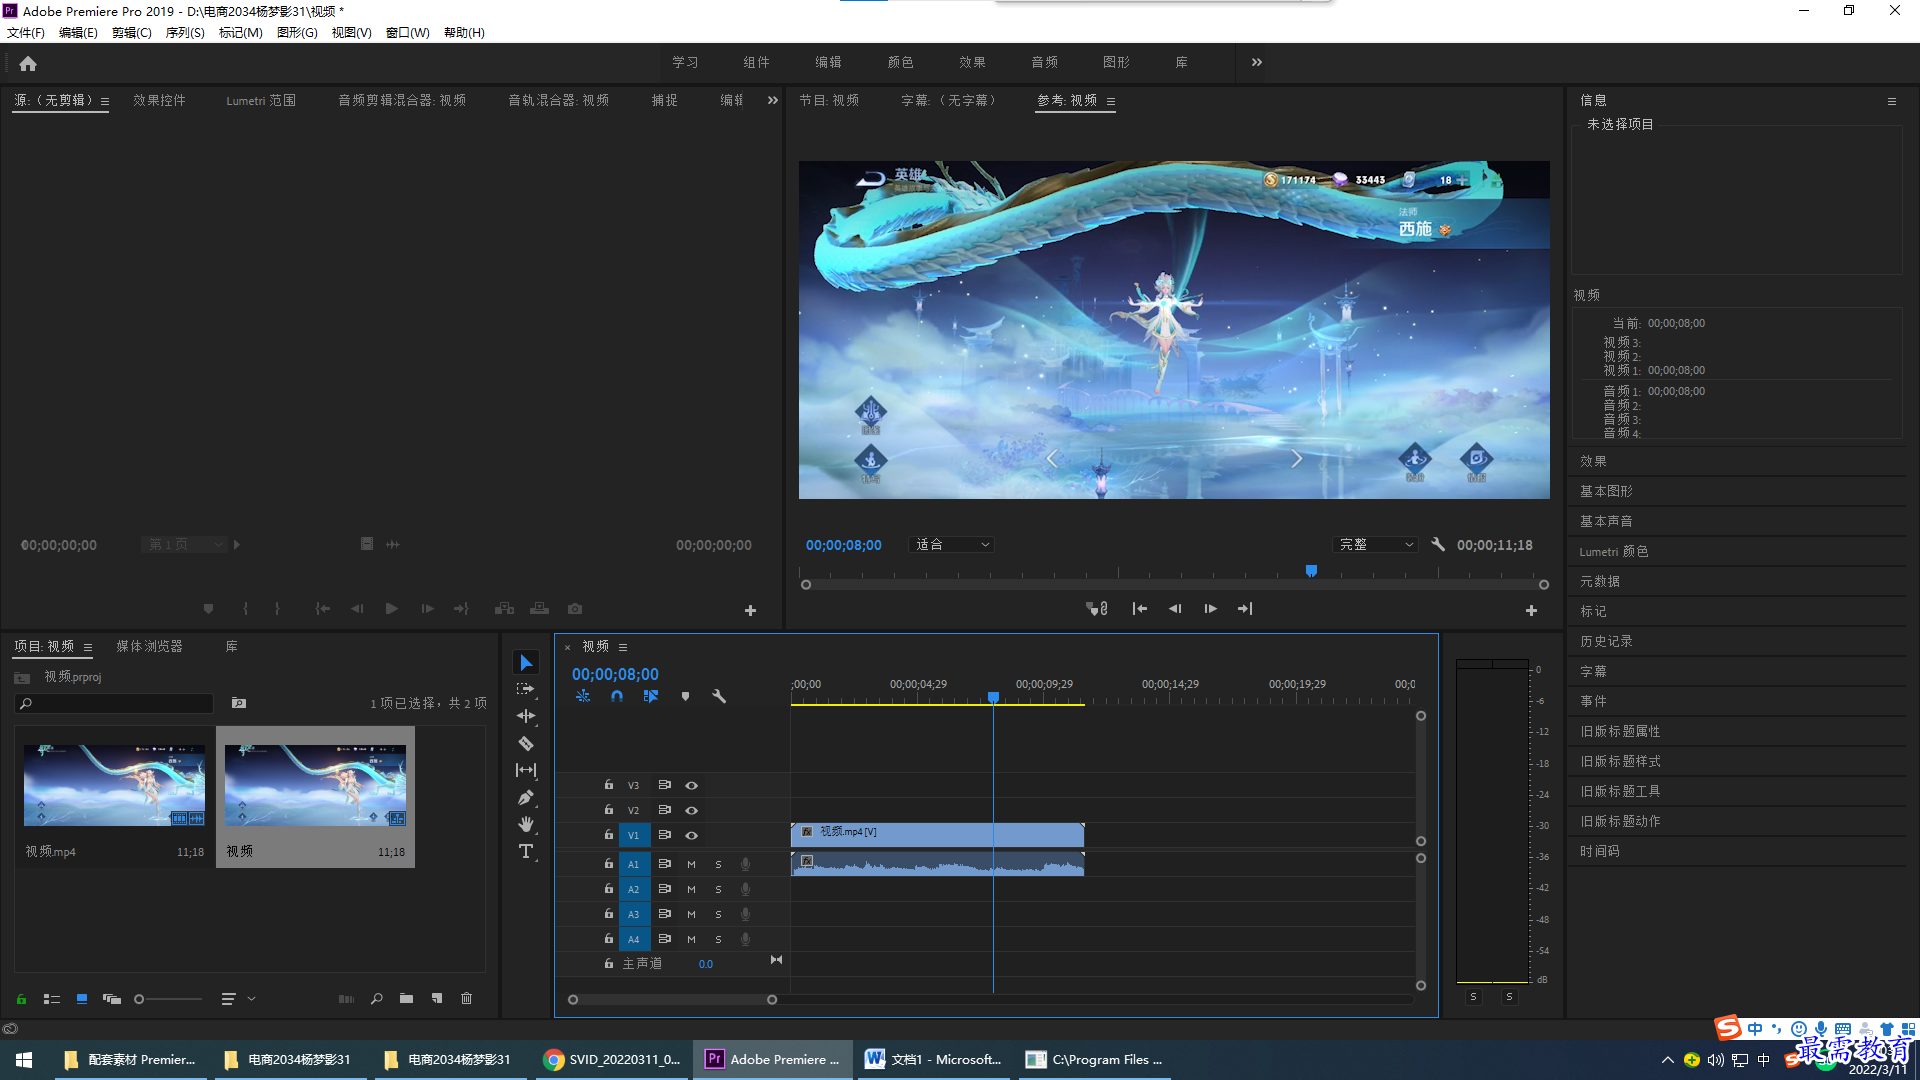The image size is (1920, 1080).
Task: Click the gang to program monitor icon
Action: pos(1097,609)
